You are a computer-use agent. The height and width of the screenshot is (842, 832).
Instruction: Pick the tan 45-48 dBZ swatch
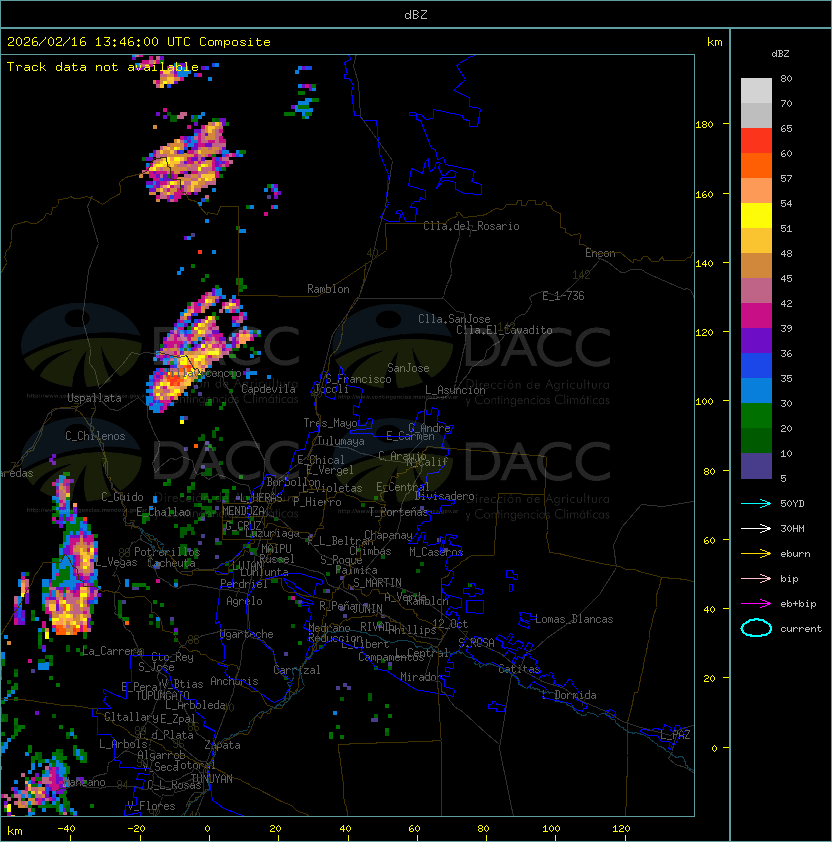pyautogui.click(x=756, y=266)
